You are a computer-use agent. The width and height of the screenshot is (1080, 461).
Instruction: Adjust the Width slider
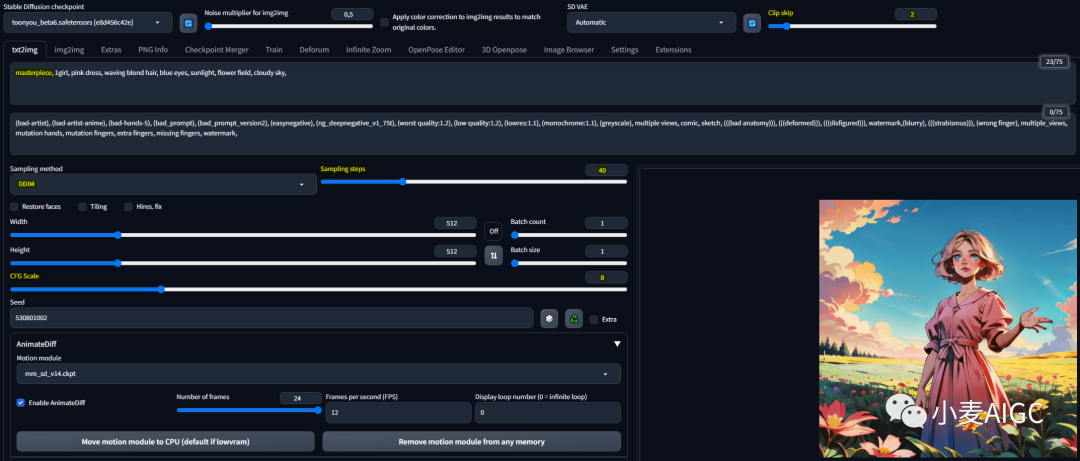coord(243,235)
